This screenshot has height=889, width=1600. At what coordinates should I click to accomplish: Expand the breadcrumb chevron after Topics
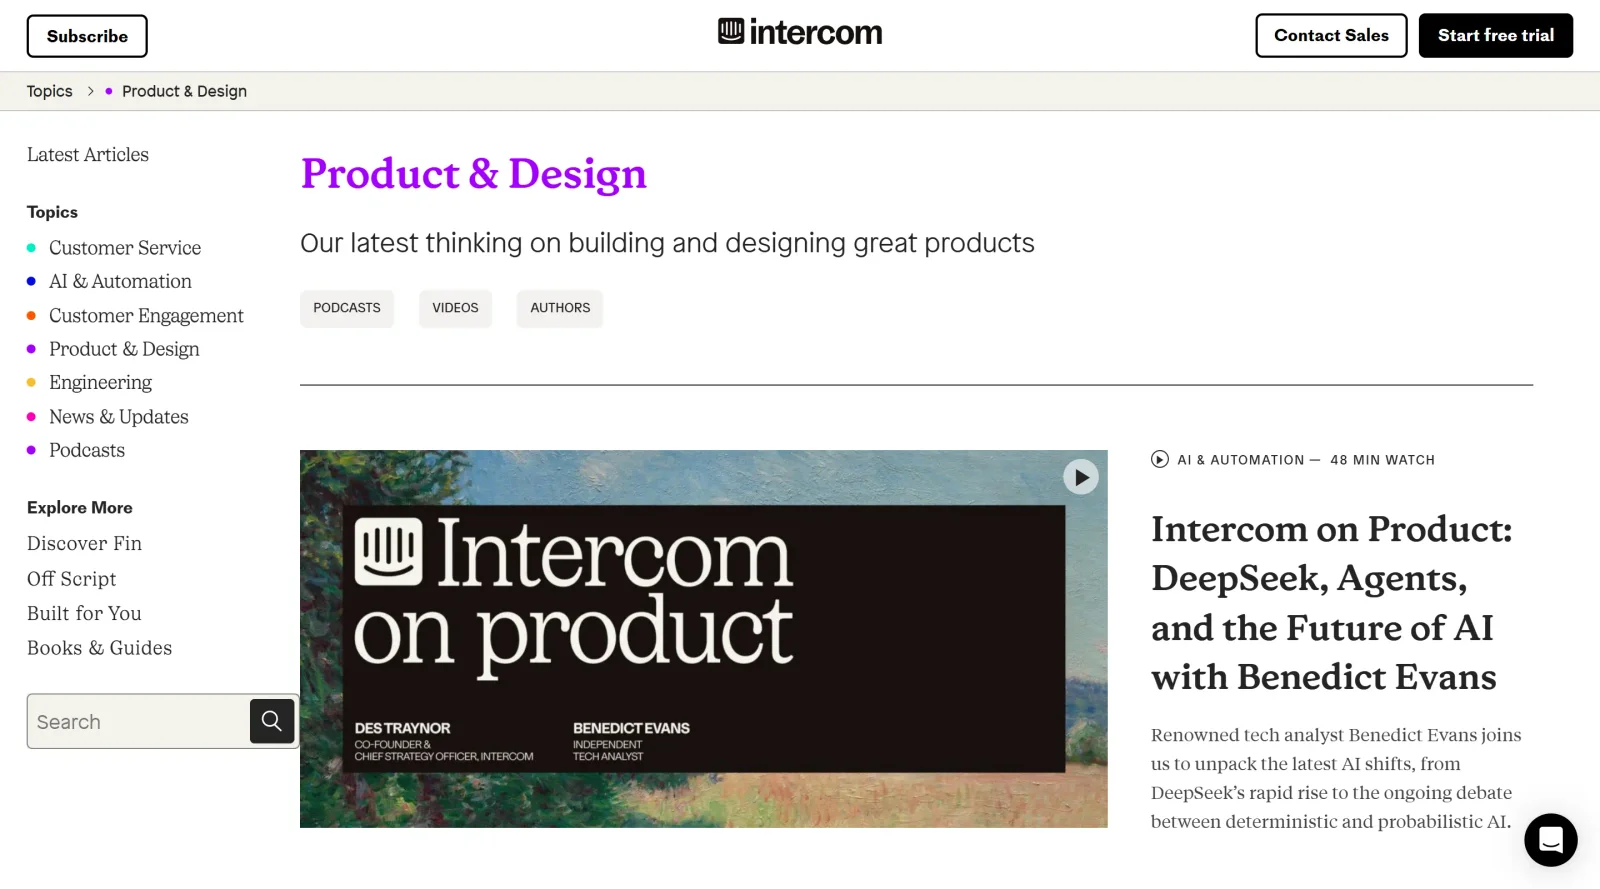point(89,91)
